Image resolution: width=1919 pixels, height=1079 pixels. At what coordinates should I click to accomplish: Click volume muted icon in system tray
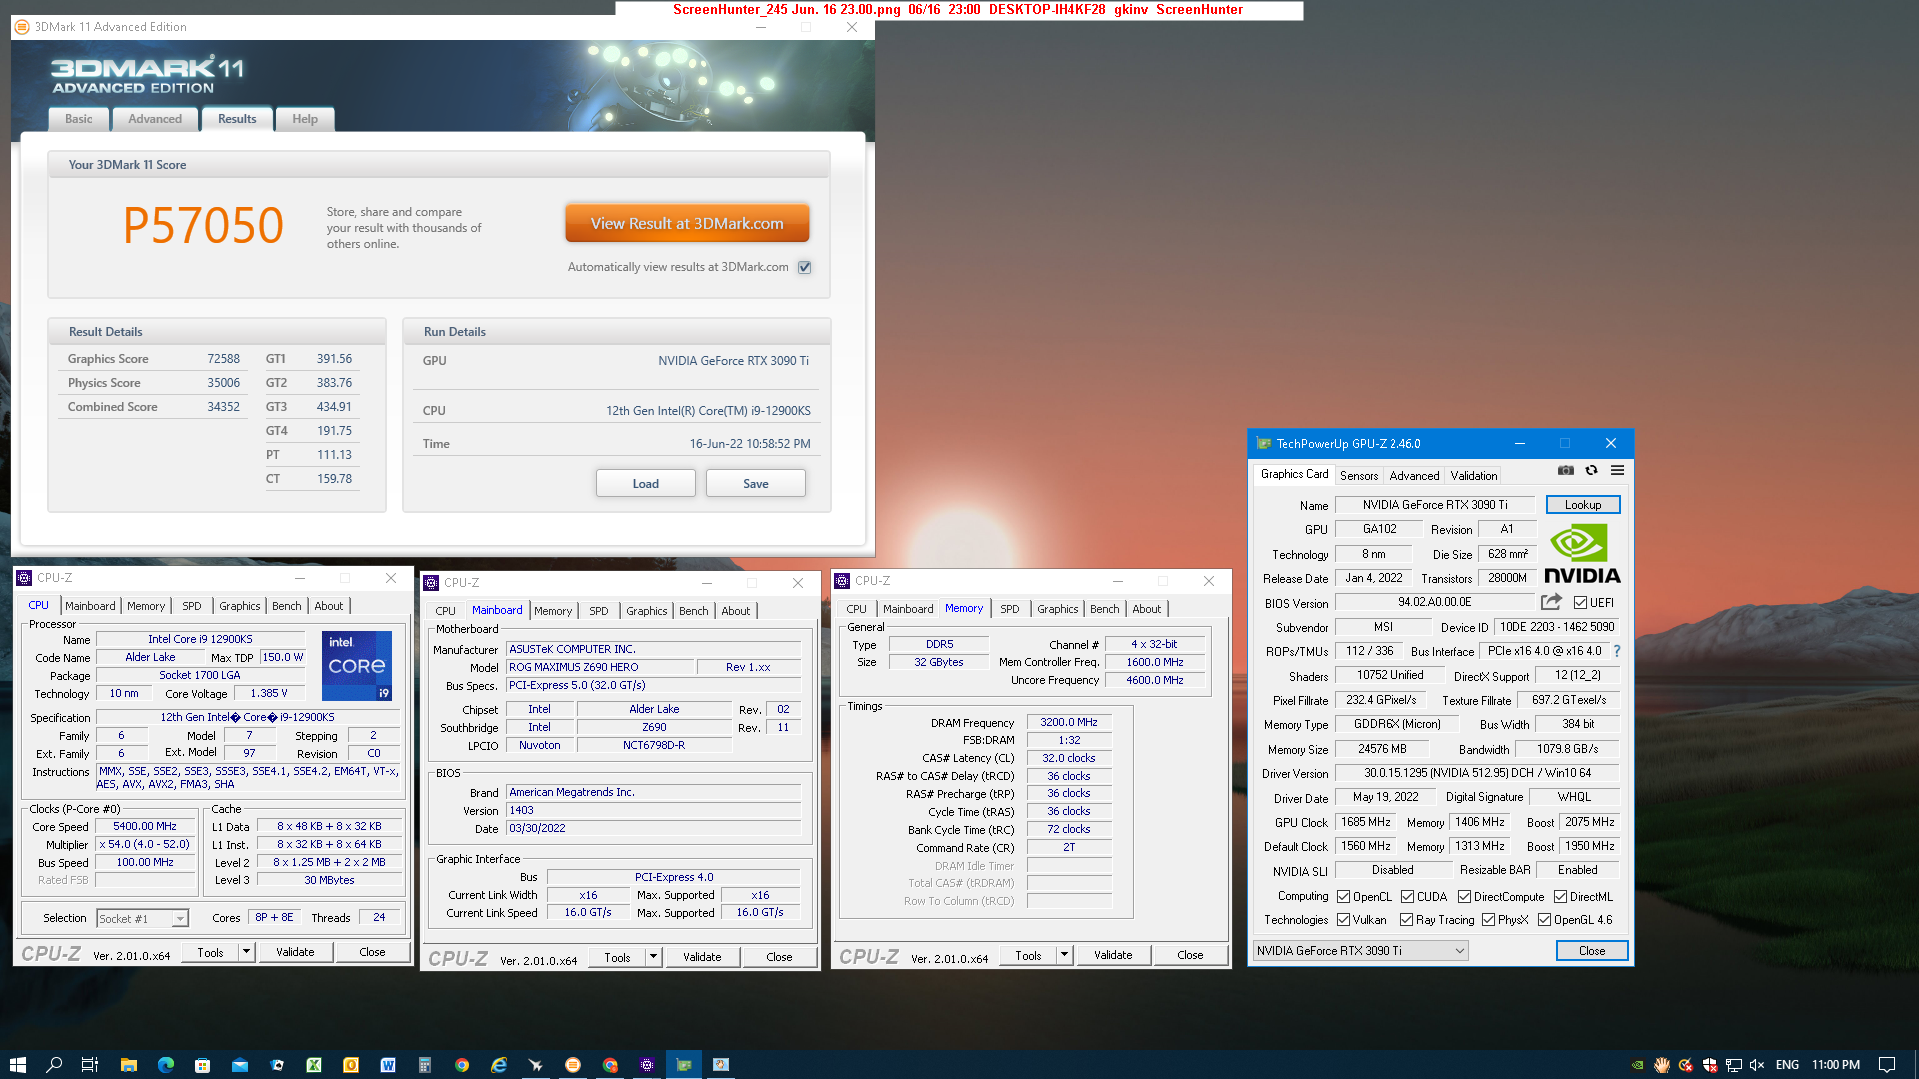click(1757, 1065)
